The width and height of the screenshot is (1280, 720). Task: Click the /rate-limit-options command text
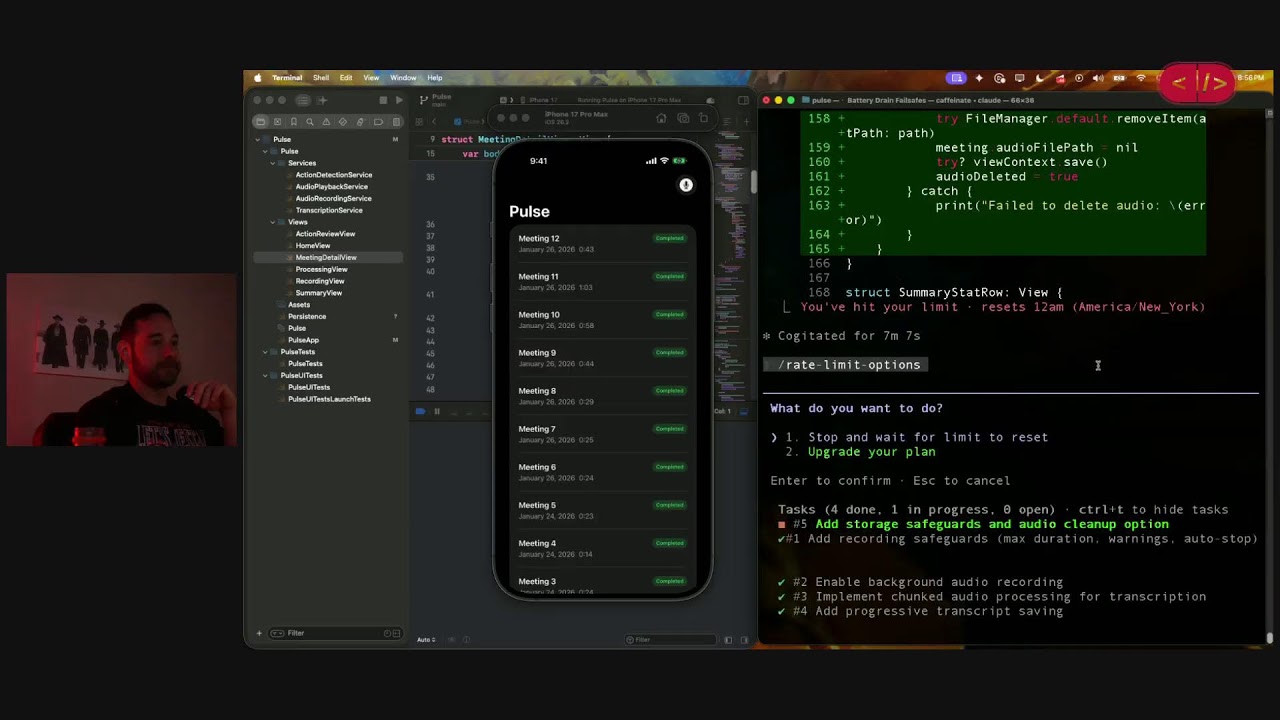[849, 365]
